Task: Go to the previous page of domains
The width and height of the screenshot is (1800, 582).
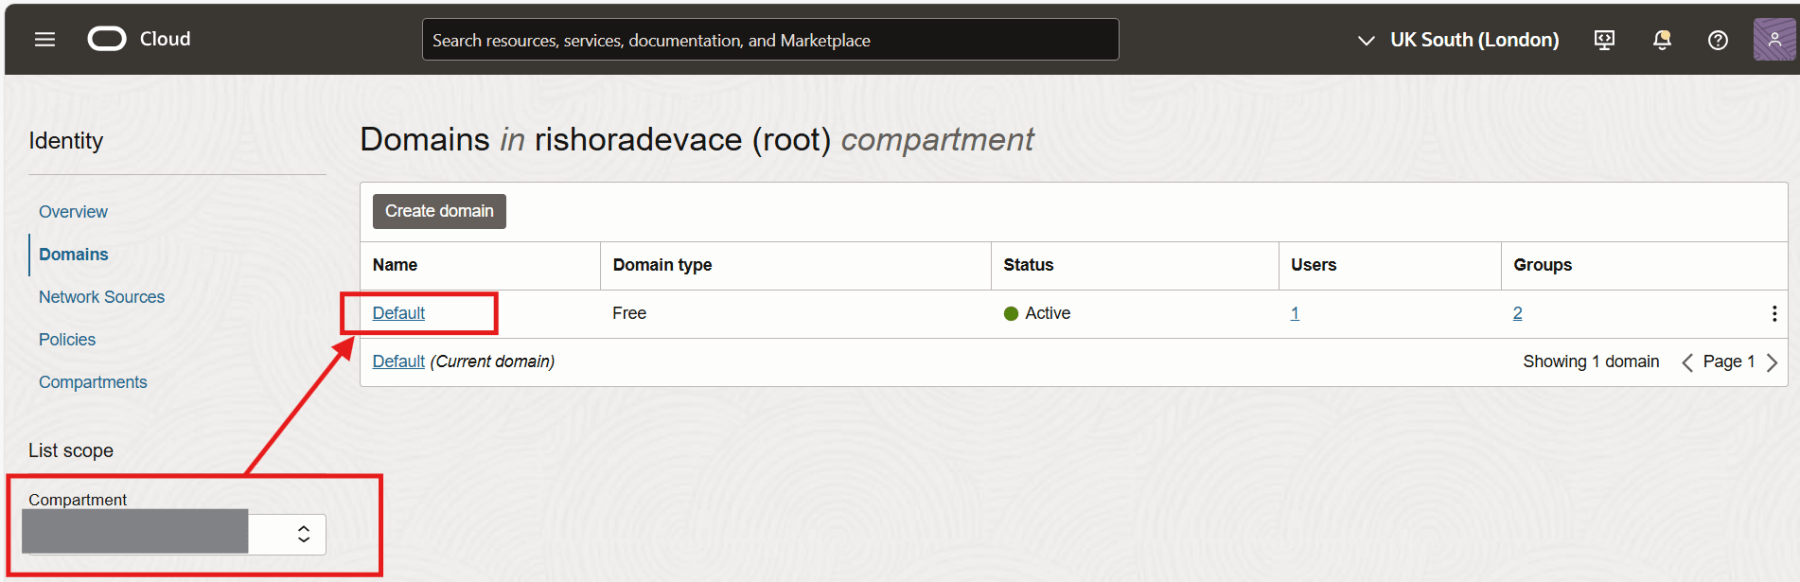Action: [1687, 362]
